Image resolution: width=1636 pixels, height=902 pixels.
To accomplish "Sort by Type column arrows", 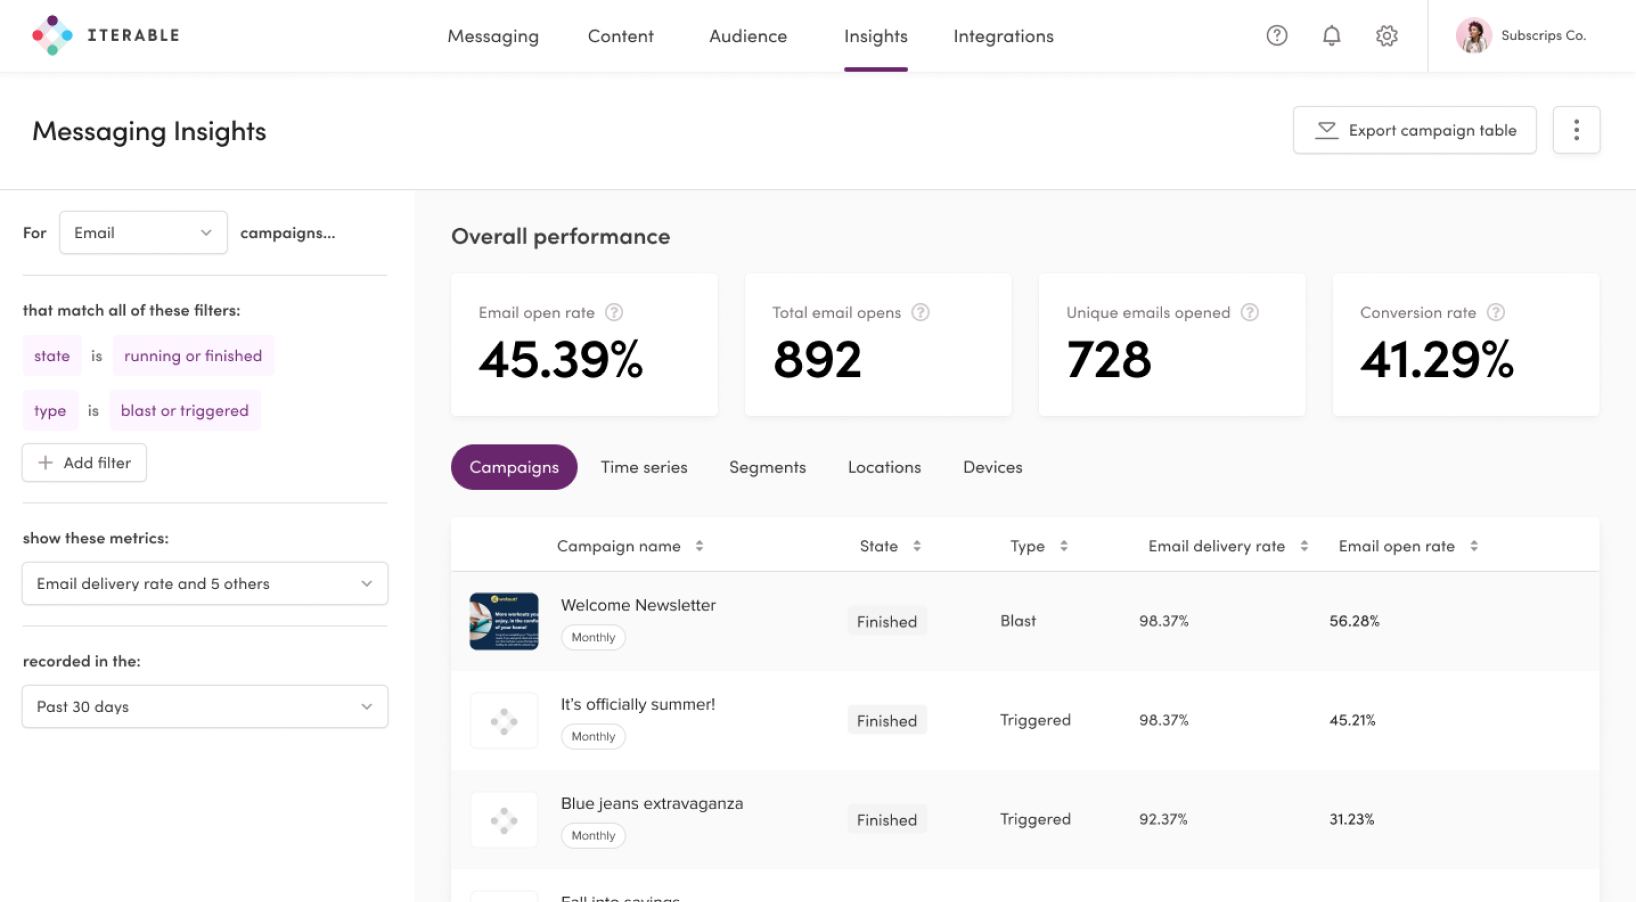I will point(1063,546).
